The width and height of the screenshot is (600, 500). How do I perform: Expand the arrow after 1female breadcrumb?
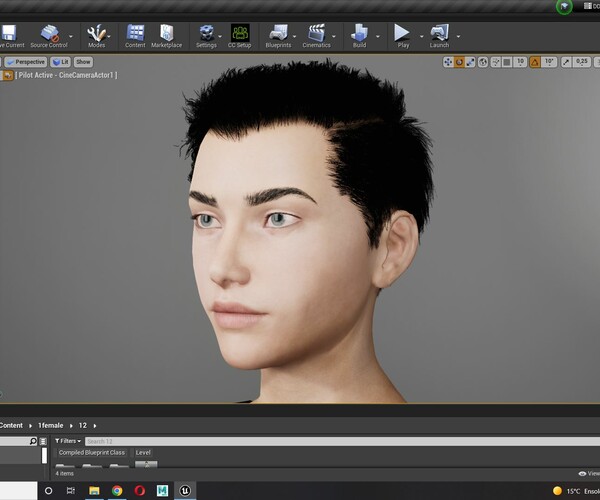(71, 426)
